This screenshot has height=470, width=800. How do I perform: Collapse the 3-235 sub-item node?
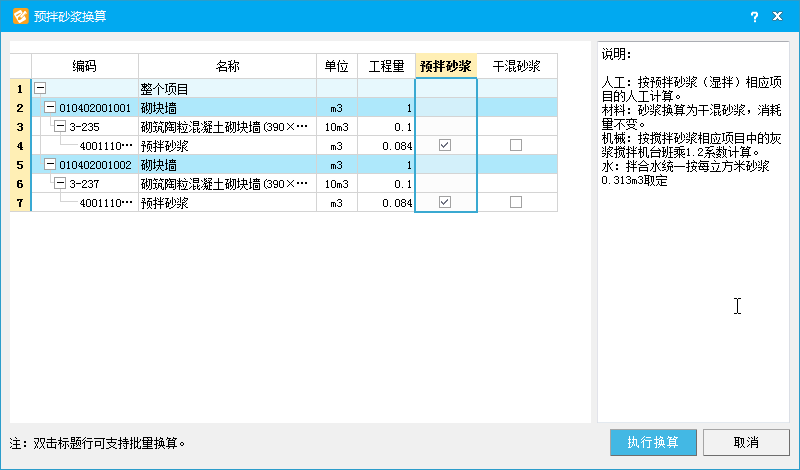tap(60, 127)
